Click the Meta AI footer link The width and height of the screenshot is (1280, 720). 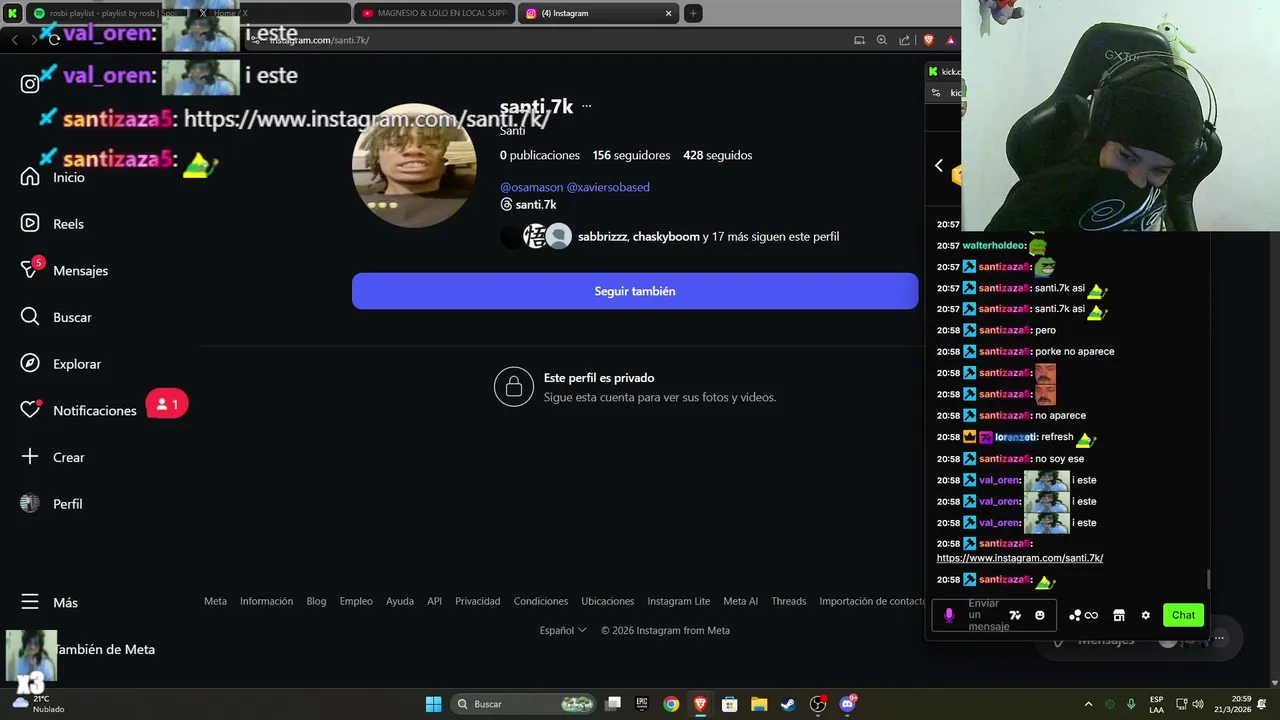pyautogui.click(x=740, y=601)
